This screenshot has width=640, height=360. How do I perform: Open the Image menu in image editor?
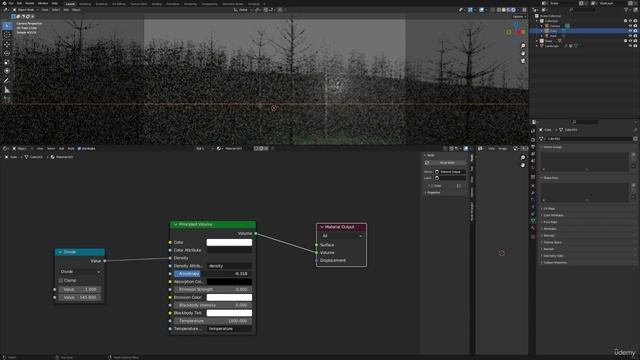[503, 149]
